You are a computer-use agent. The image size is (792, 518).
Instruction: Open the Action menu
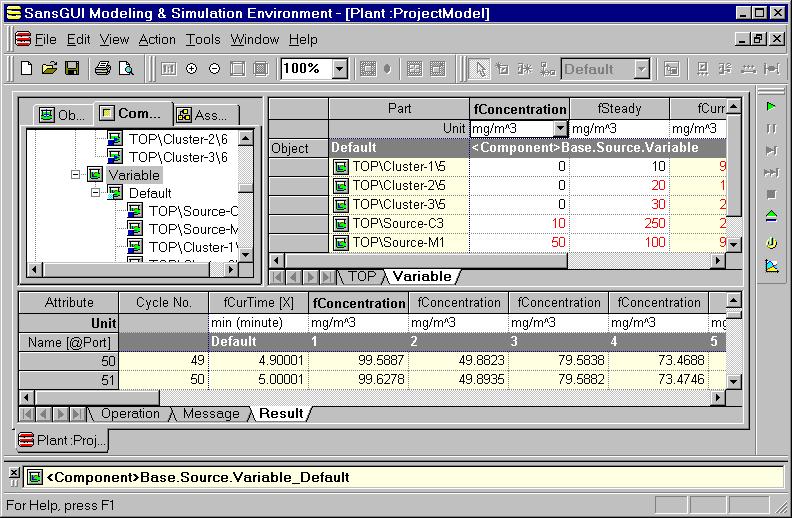pos(157,39)
